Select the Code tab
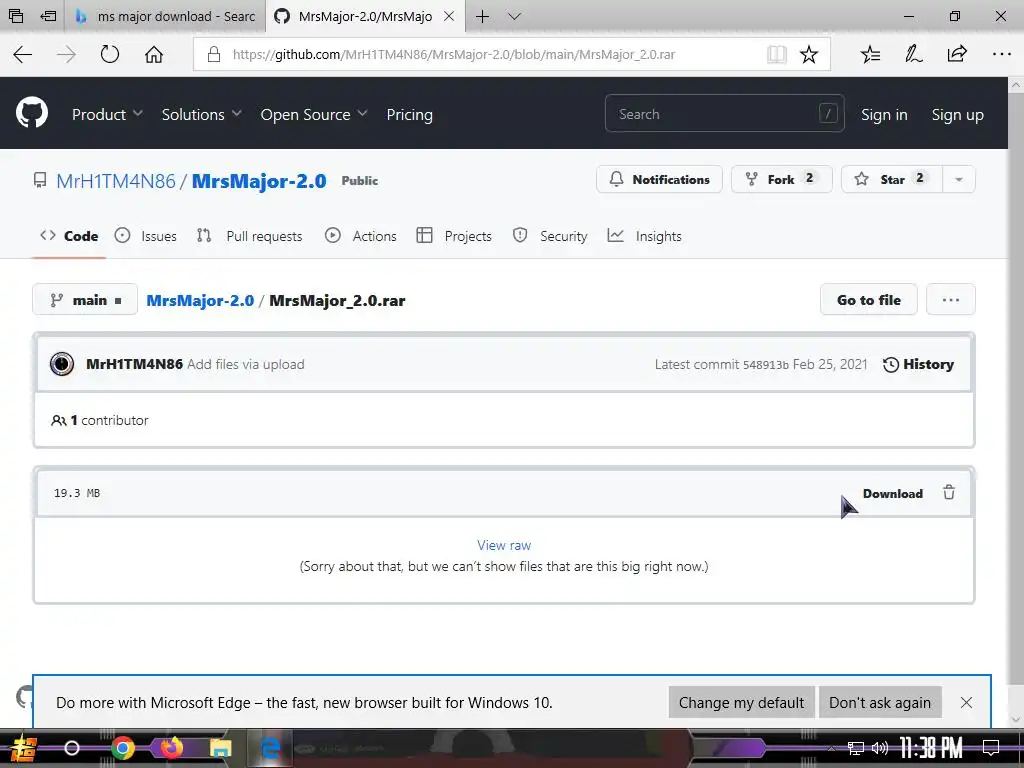The image size is (1024, 768). point(69,236)
